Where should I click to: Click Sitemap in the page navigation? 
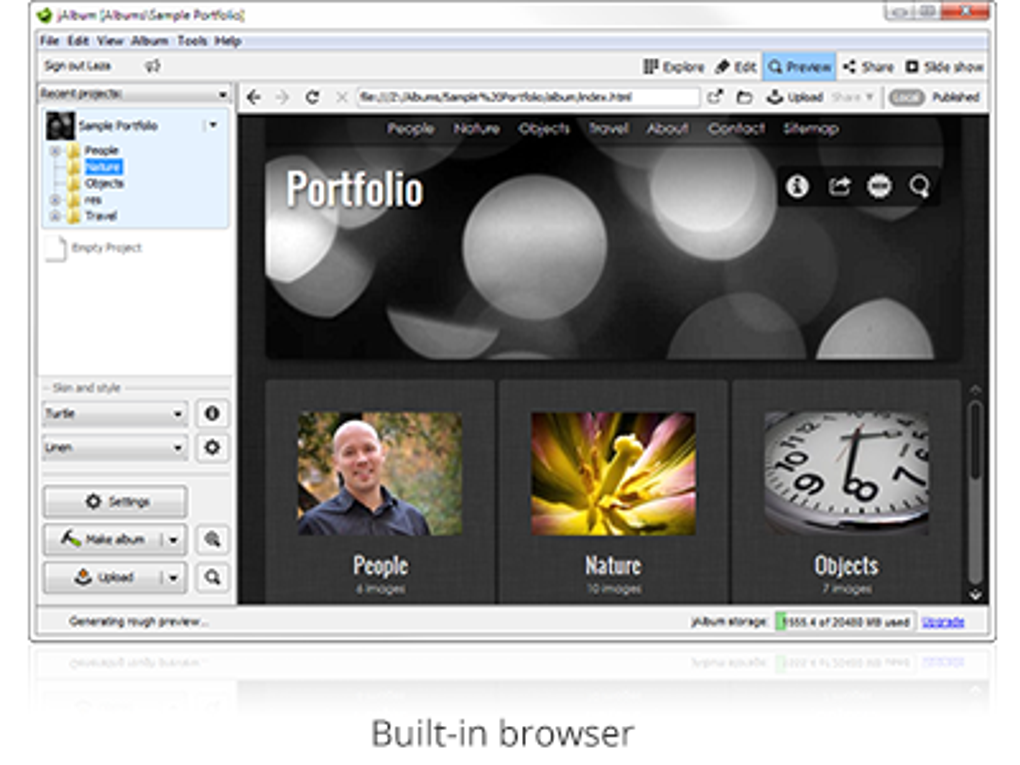point(811,129)
